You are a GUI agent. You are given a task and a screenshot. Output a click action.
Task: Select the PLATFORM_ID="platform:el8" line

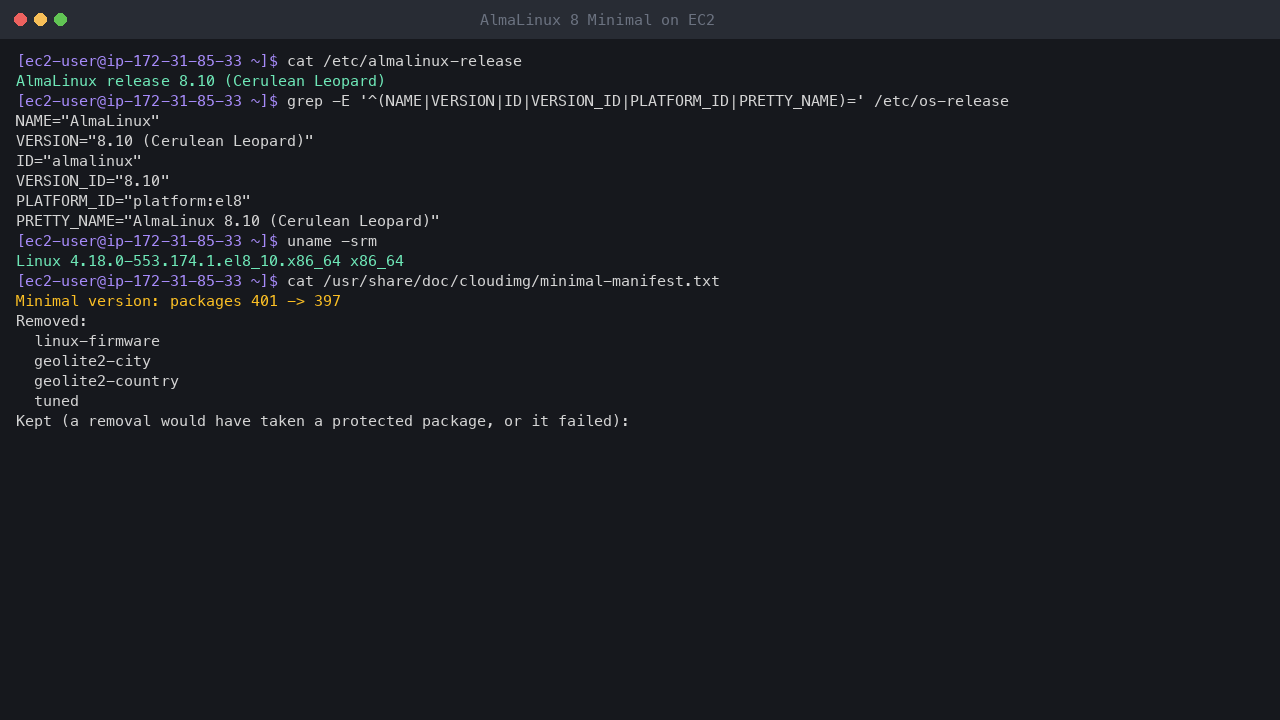[x=133, y=201]
